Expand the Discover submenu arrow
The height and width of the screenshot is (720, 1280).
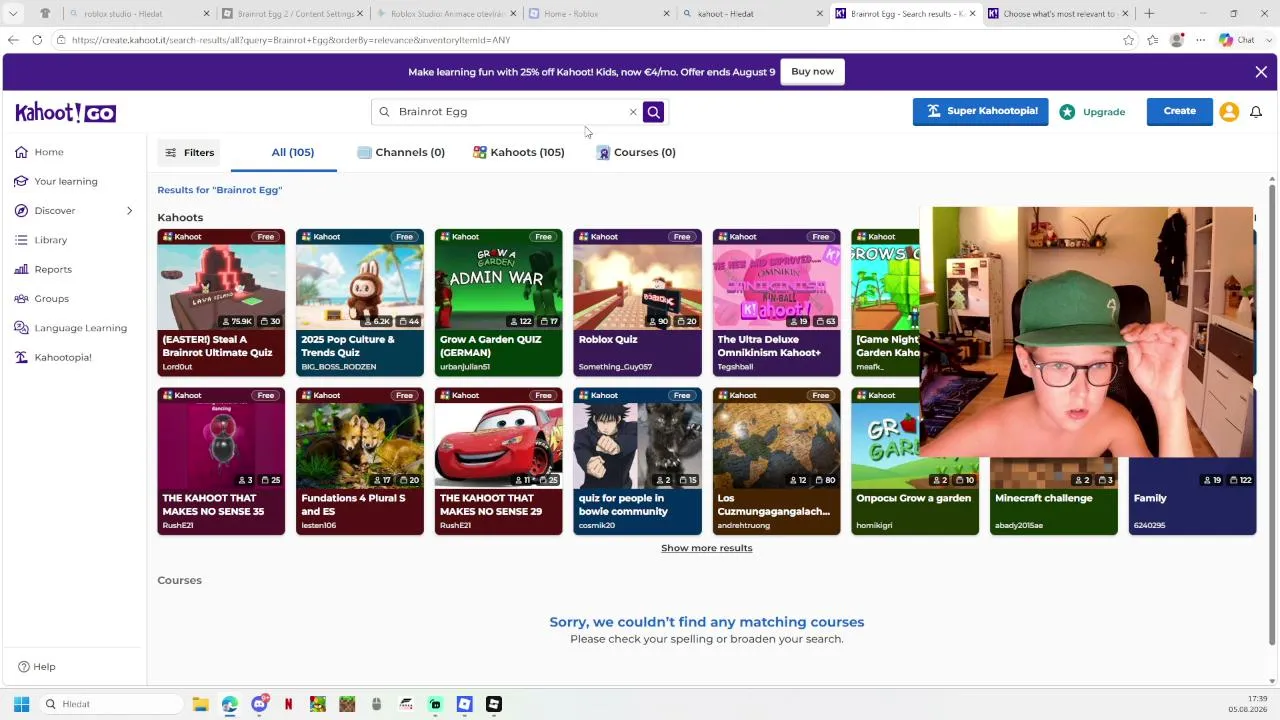pyautogui.click(x=129, y=211)
